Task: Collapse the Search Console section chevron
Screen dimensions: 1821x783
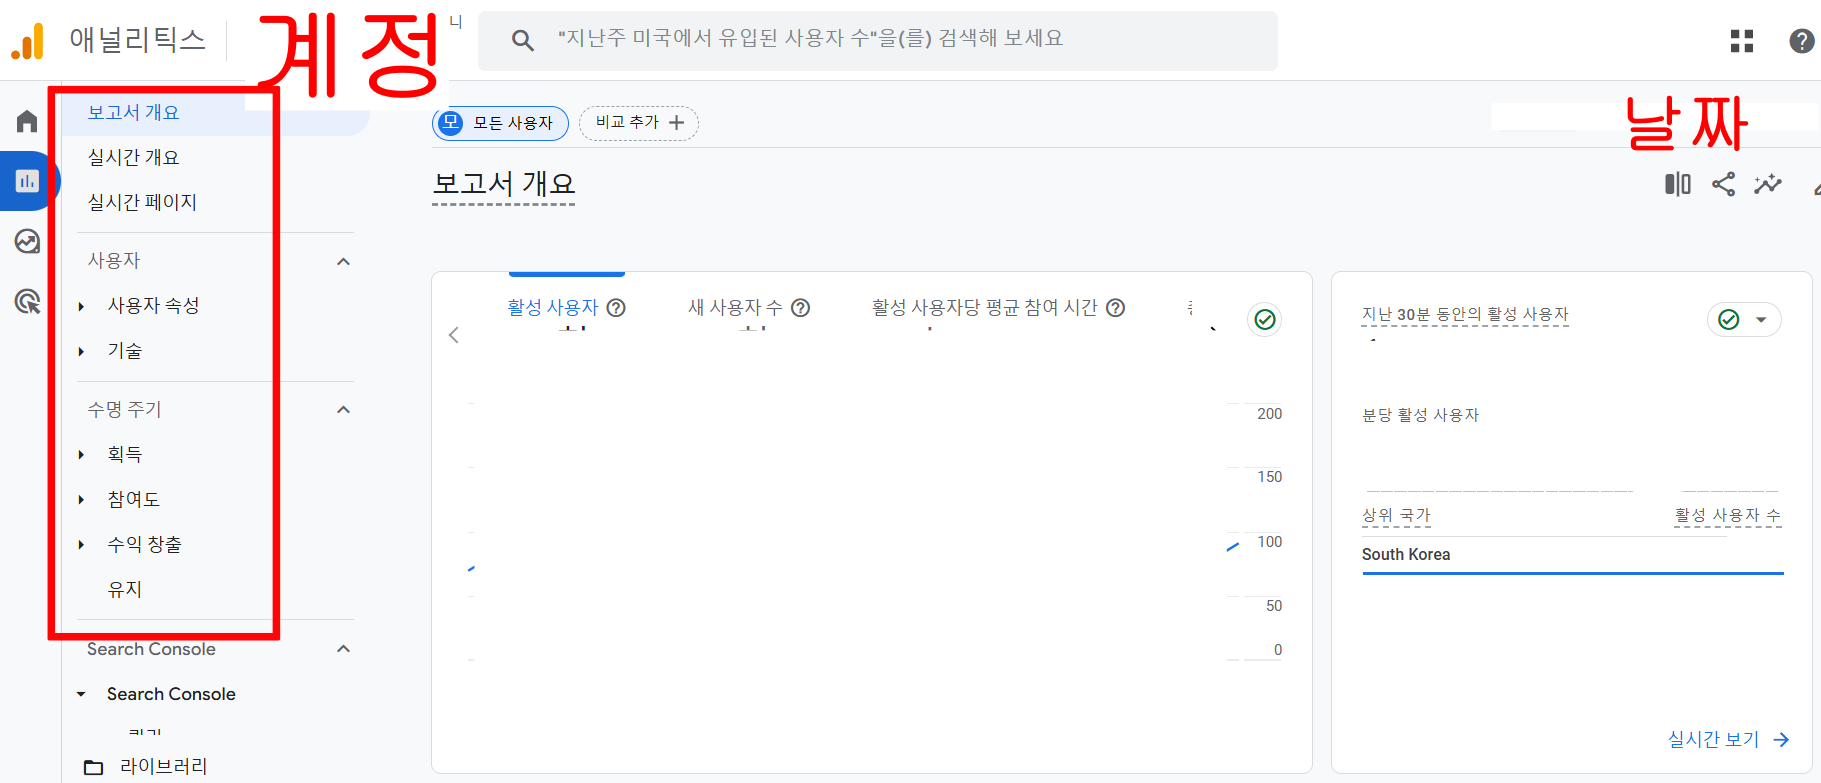Action: pyautogui.click(x=343, y=649)
